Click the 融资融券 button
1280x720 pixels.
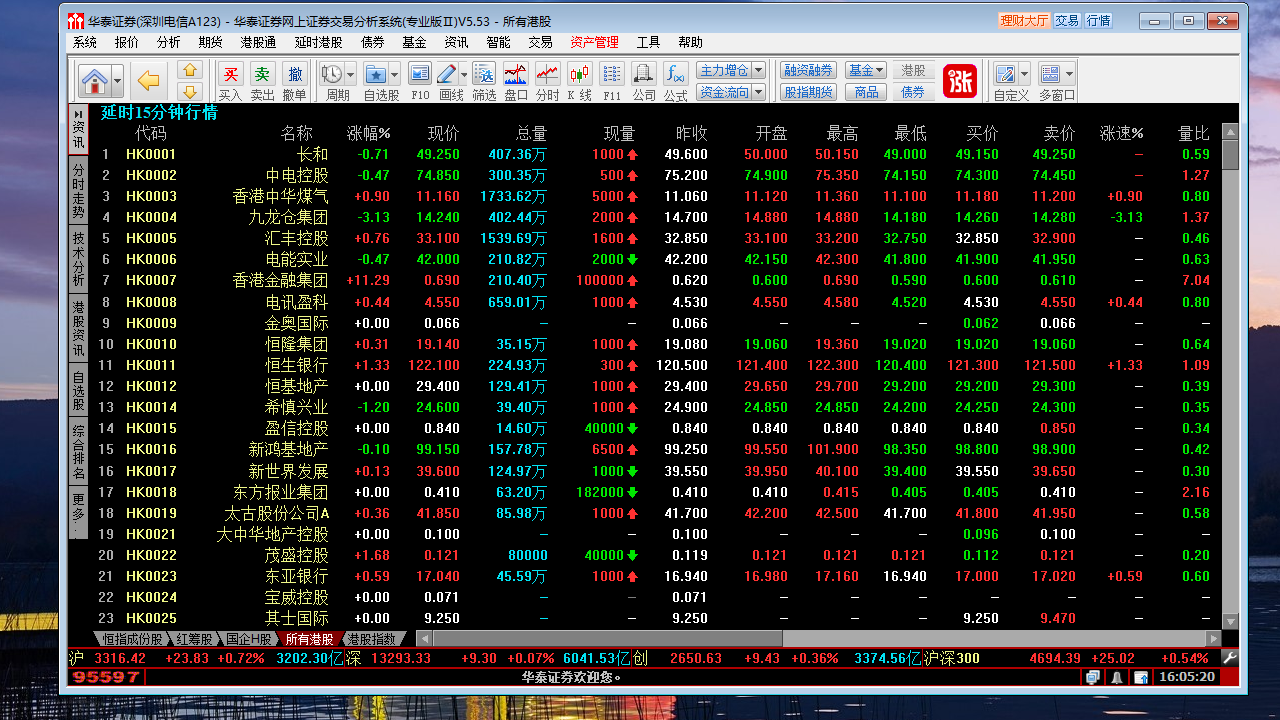tap(808, 71)
